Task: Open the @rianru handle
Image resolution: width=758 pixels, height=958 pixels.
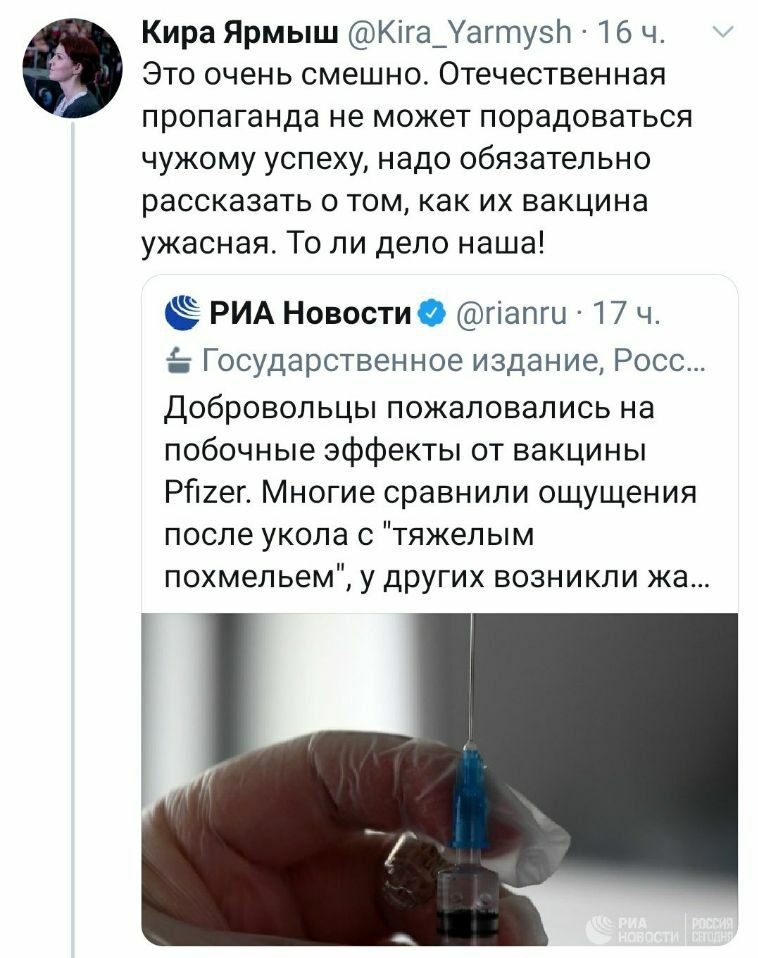Action: point(511,313)
